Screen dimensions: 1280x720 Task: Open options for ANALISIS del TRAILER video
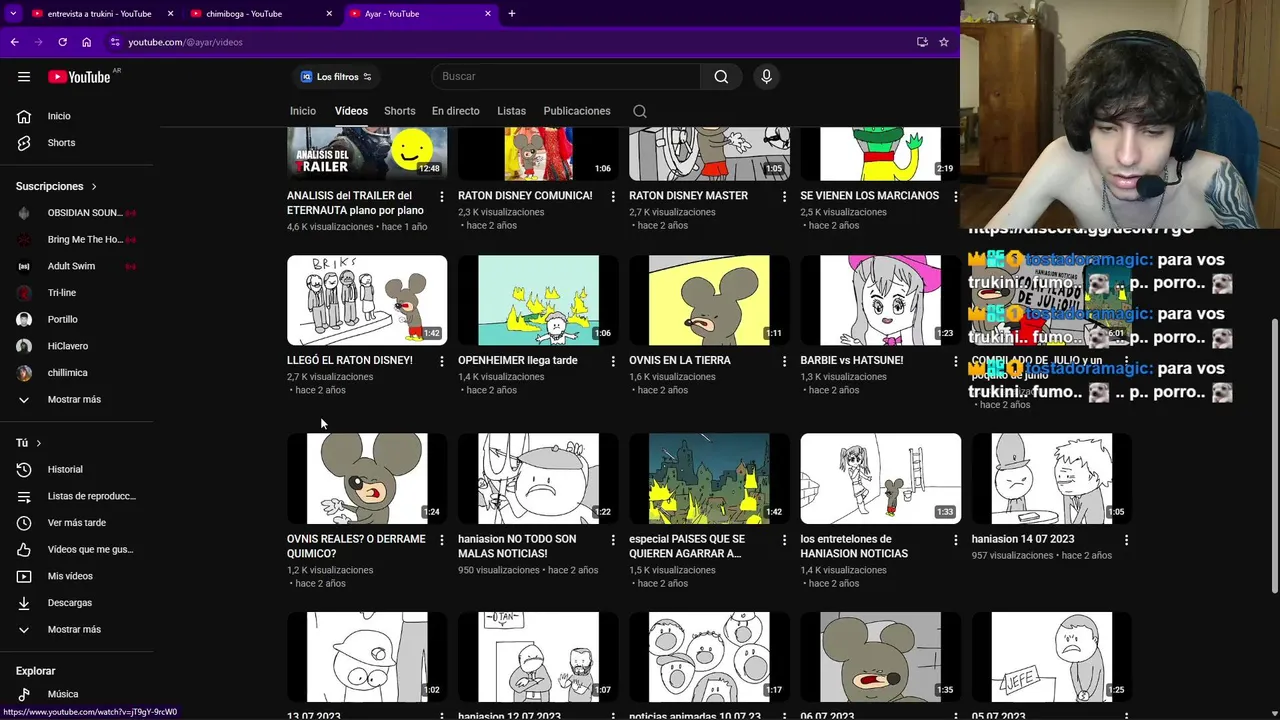[x=442, y=197]
